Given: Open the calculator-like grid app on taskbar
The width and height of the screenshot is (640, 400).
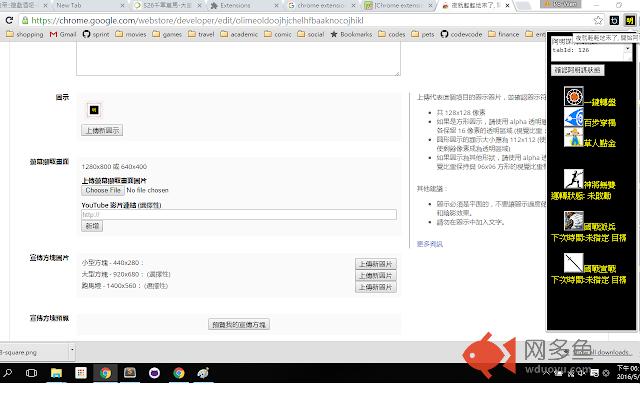Looking at the screenshot, I should point(81,373).
